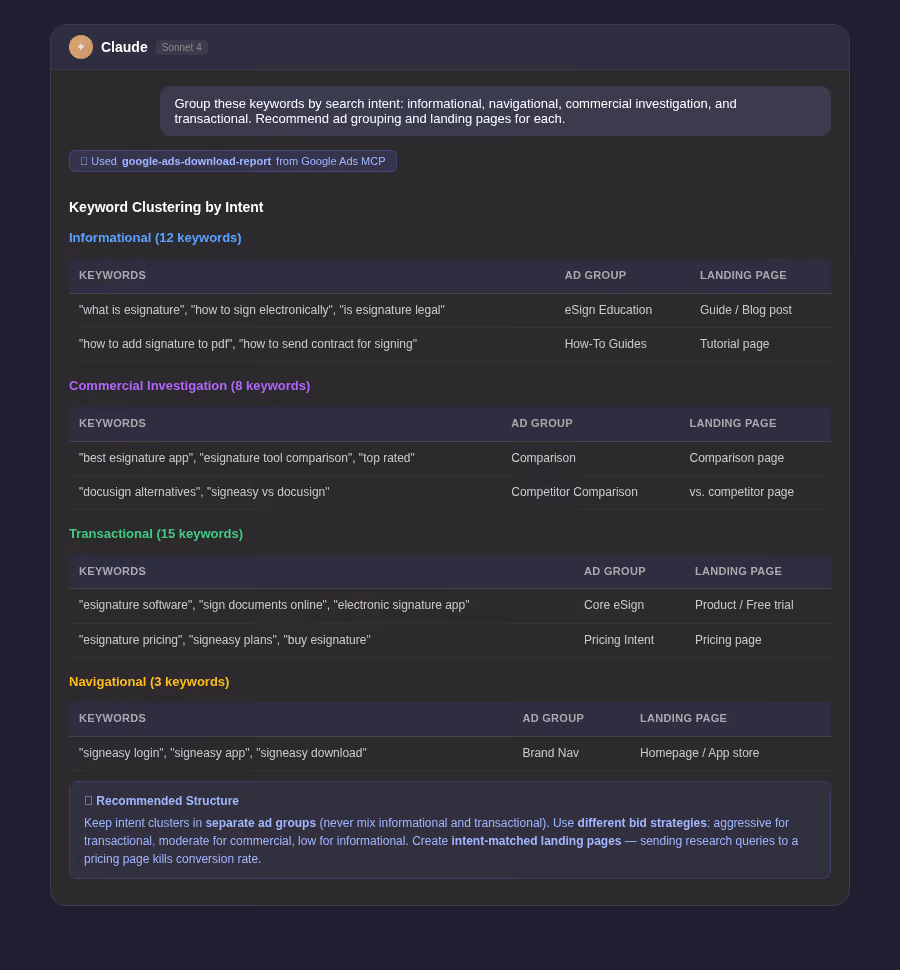Screen dimensions: 900x970
Task: Select the Brand Nav ad group cell
Action: coord(551,753)
